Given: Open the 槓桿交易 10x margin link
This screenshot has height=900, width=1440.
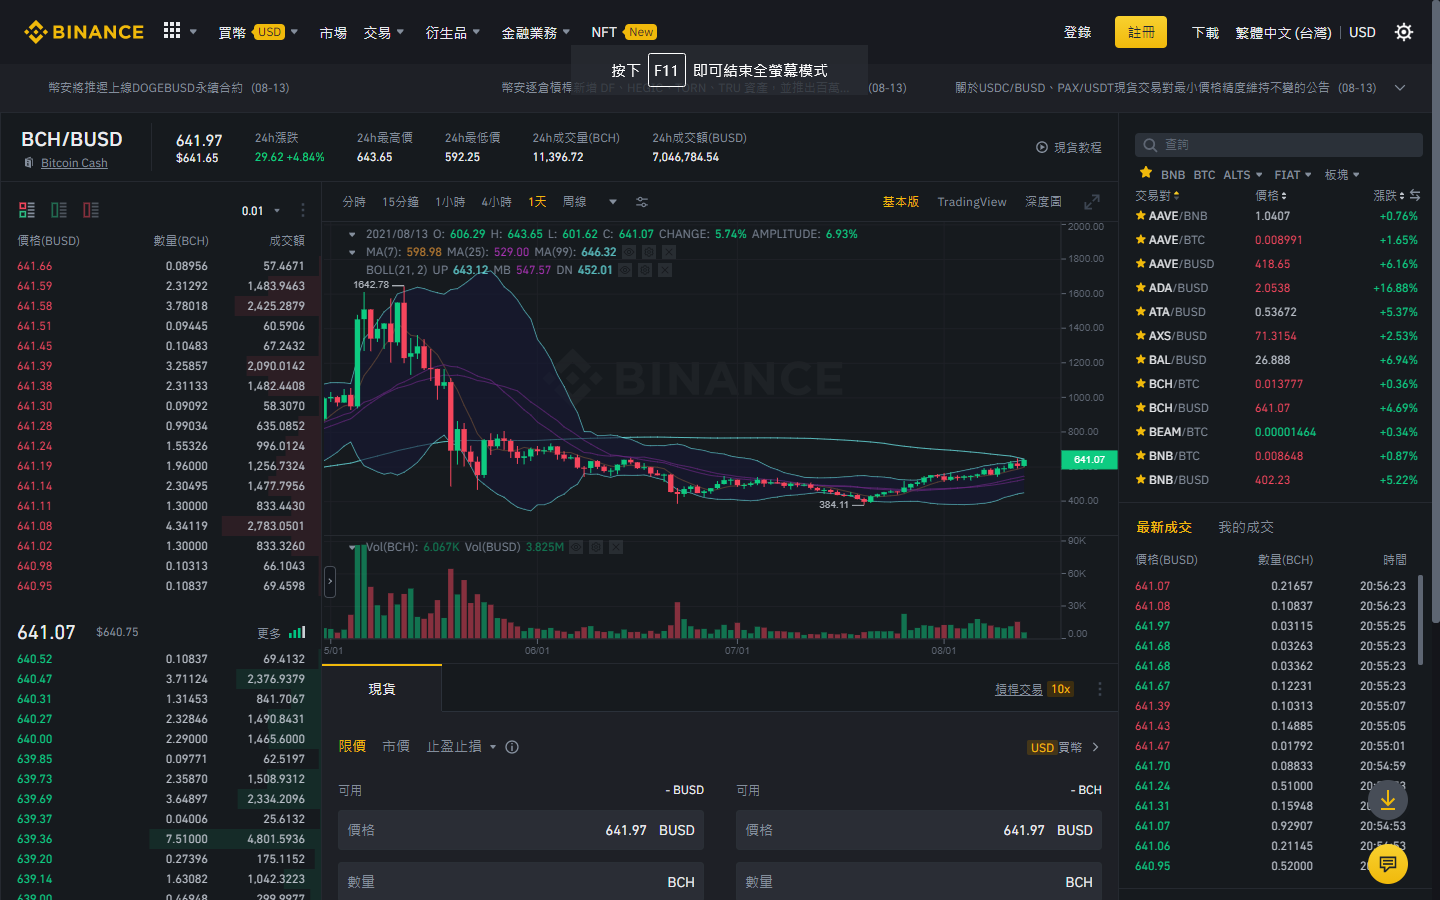Looking at the screenshot, I should coord(1034,689).
